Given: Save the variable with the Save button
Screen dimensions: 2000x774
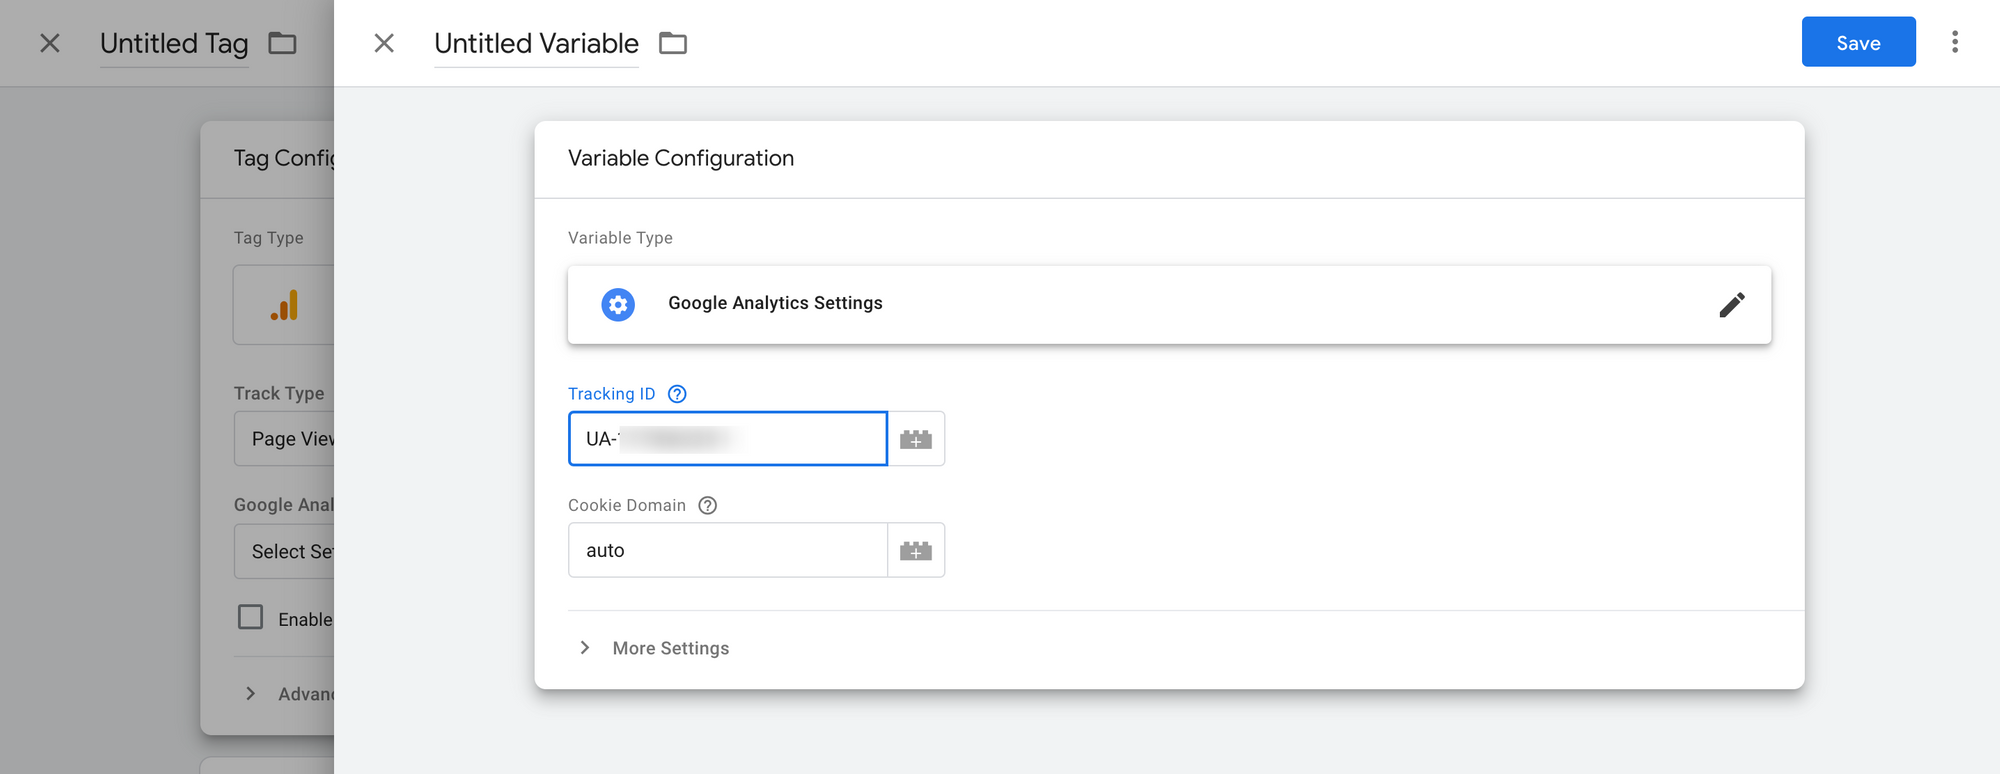Looking at the screenshot, I should pos(1858,42).
